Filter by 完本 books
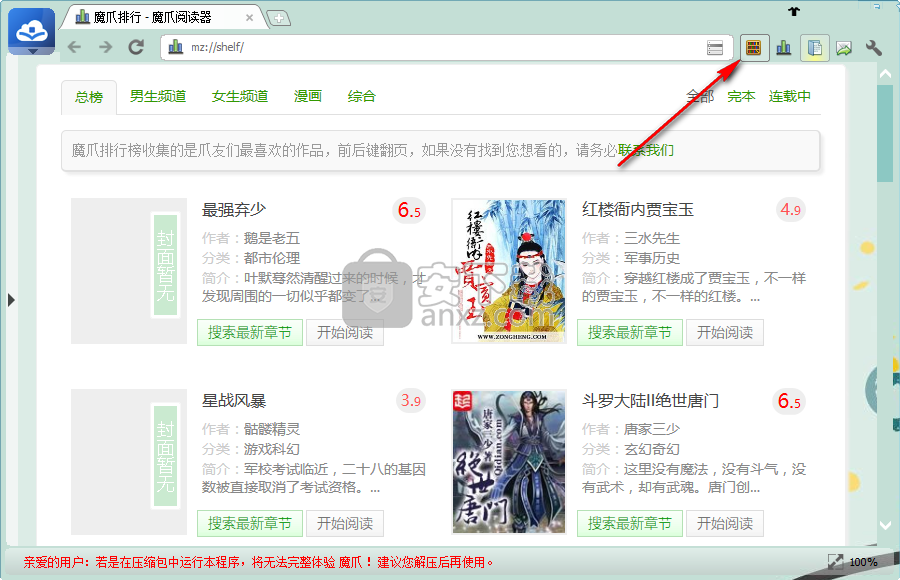Image resolution: width=900 pixels, height=580 pixels. 741,97
